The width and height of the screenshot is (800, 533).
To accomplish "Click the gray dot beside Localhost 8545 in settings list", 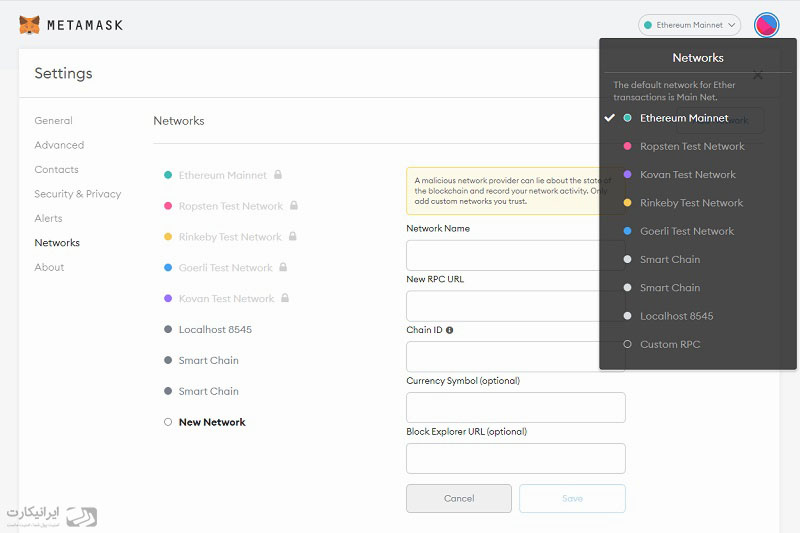I will [168, 329].
